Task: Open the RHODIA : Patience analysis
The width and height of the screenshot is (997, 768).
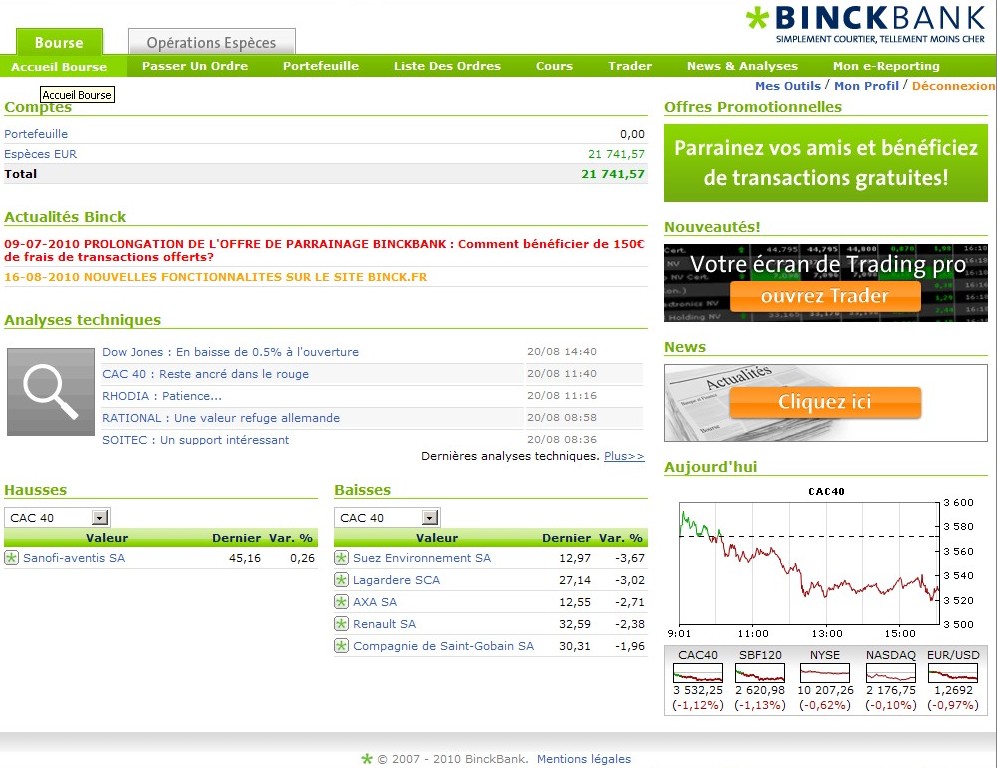Action: pos(162,395)
